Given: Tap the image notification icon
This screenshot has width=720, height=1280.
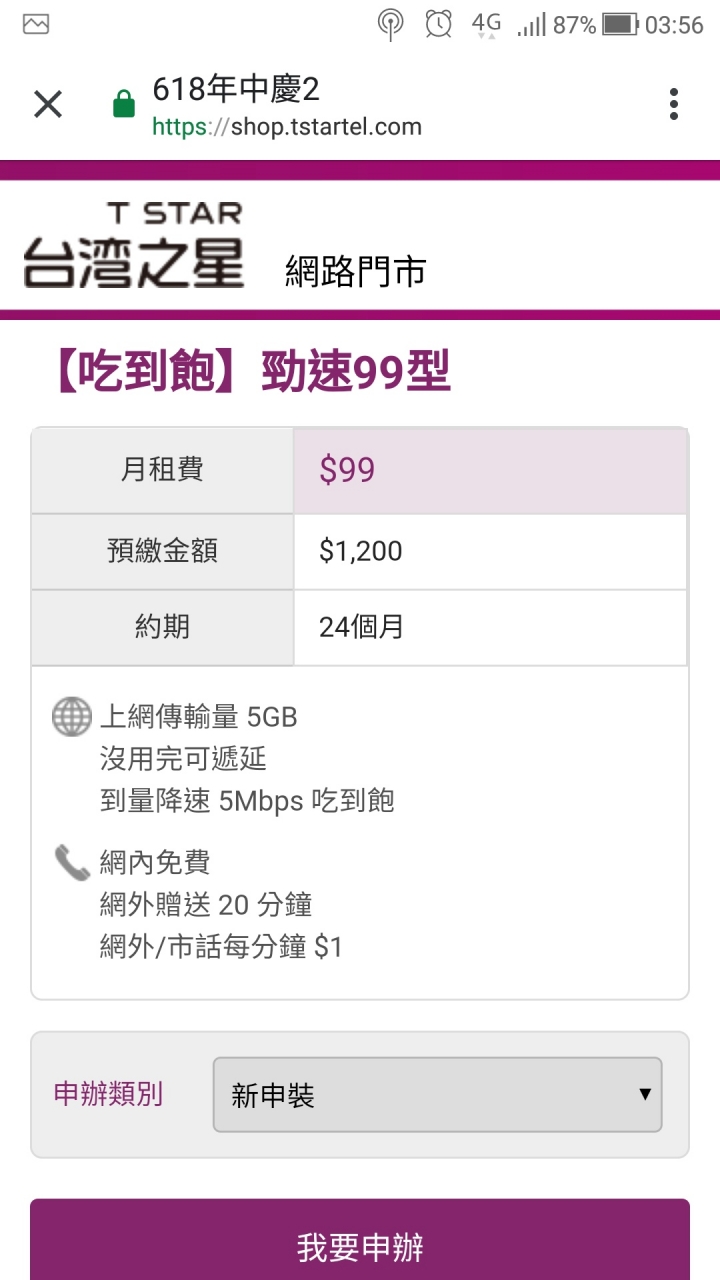Looking at the screenshot, I should 36,24.
